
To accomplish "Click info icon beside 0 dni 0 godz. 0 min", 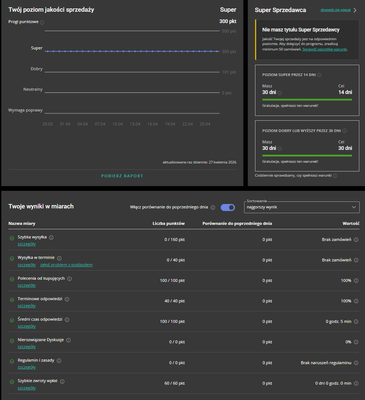I will (x=356, y=383).
